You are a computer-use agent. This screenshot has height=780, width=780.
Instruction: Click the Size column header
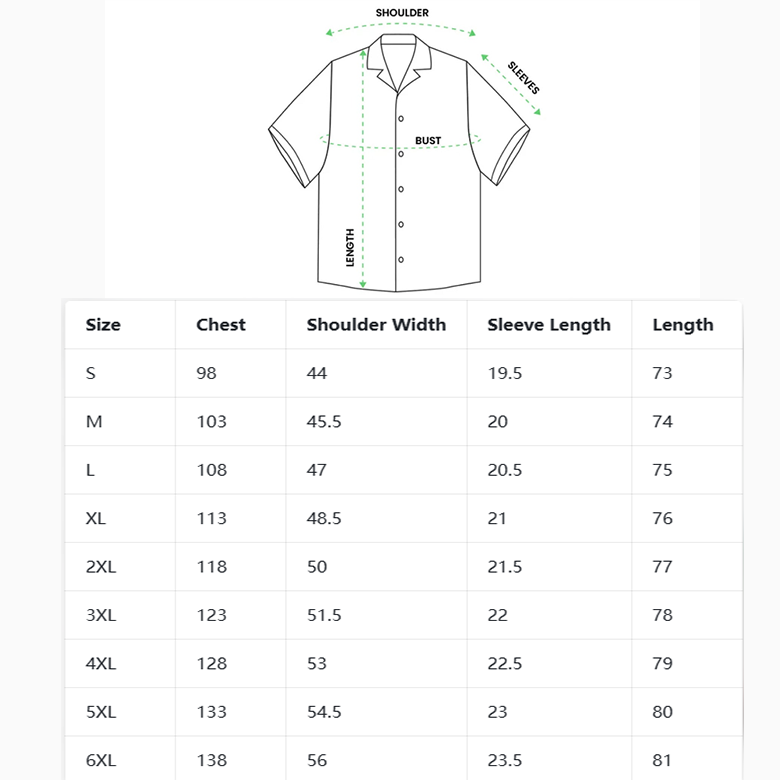click(103, 325)
